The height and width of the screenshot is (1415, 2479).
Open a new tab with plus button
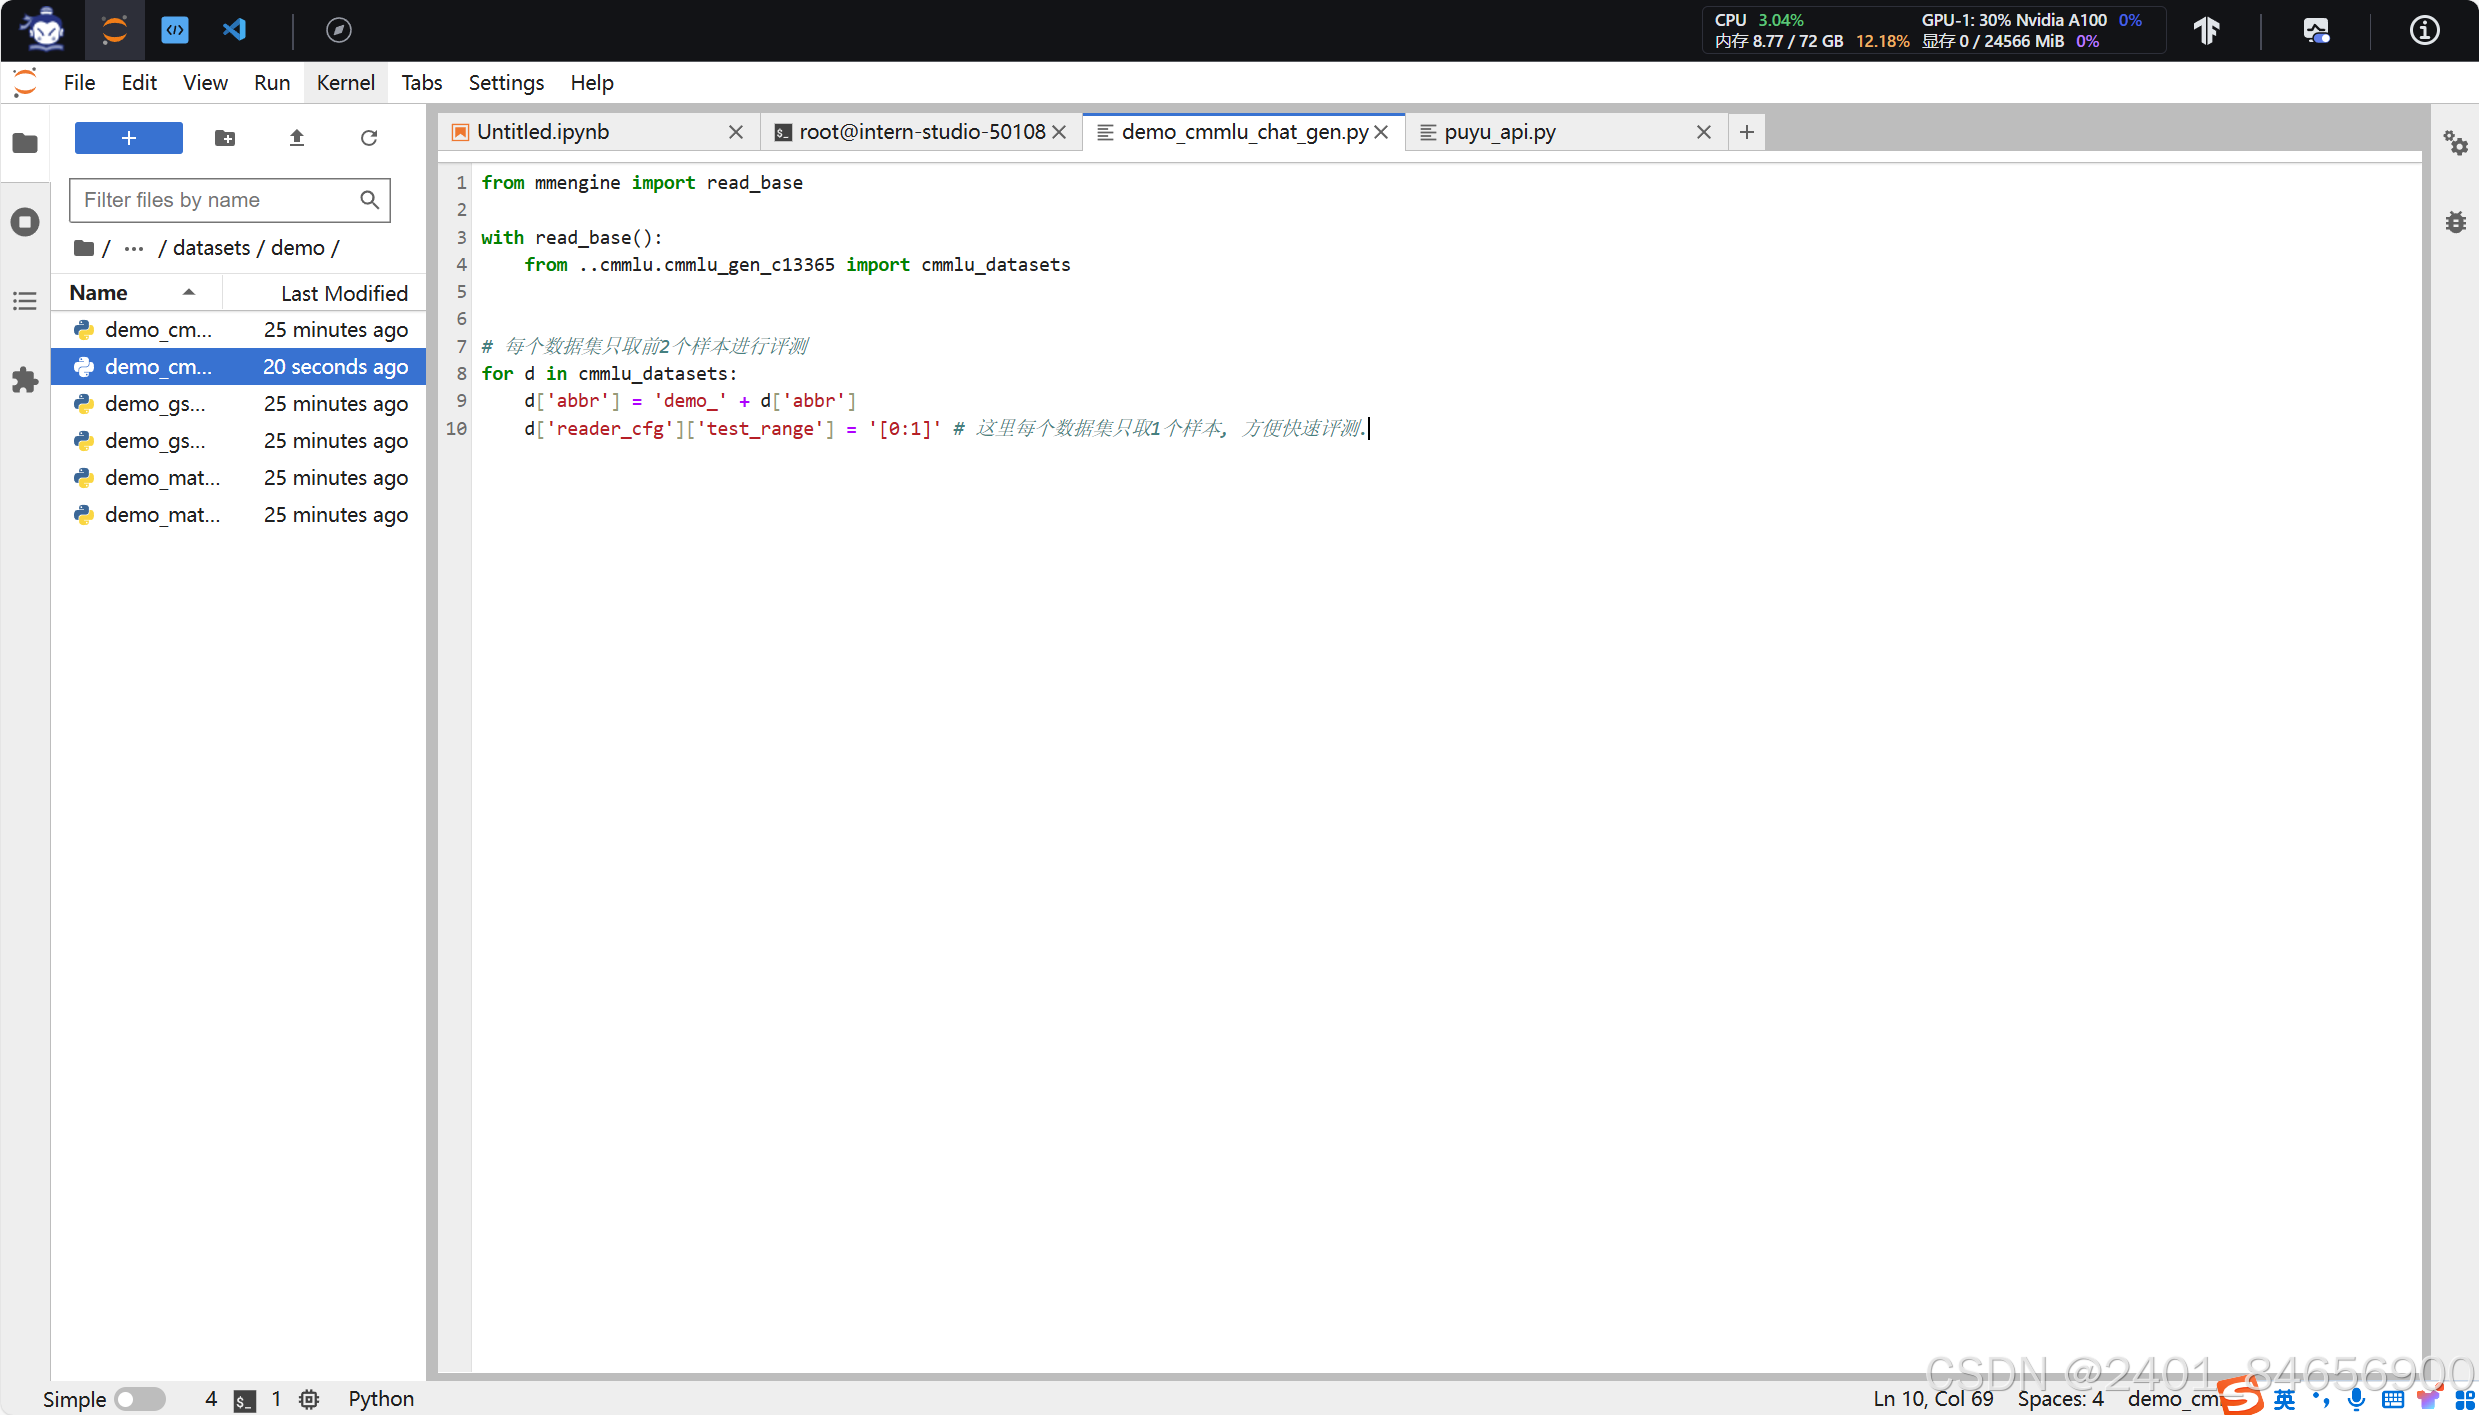1746,132
